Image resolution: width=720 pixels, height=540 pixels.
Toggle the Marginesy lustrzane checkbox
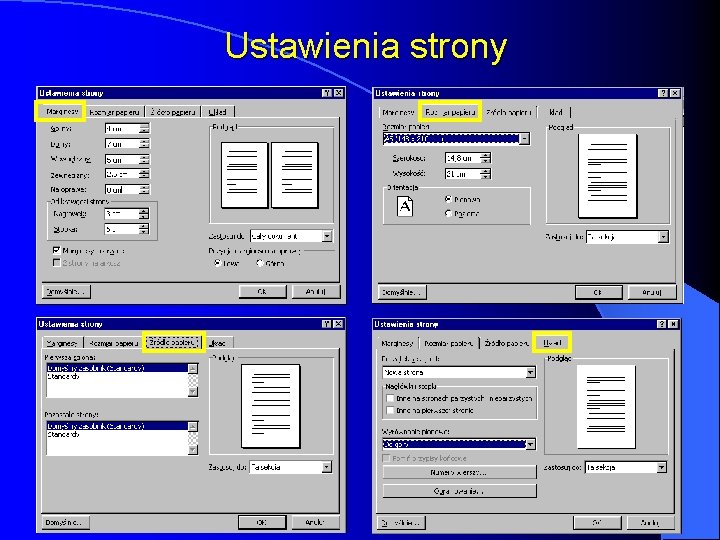[56, 251]
